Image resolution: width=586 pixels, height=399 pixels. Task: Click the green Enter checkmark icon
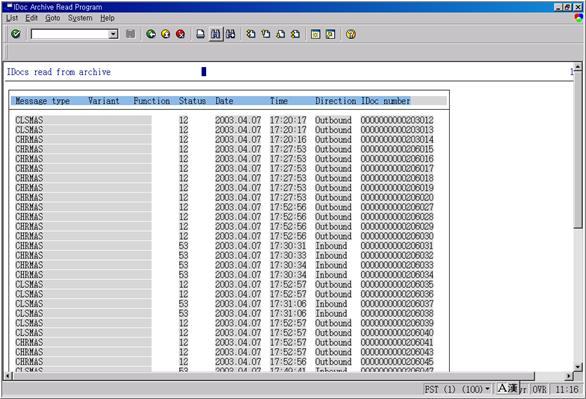[15, 34]
